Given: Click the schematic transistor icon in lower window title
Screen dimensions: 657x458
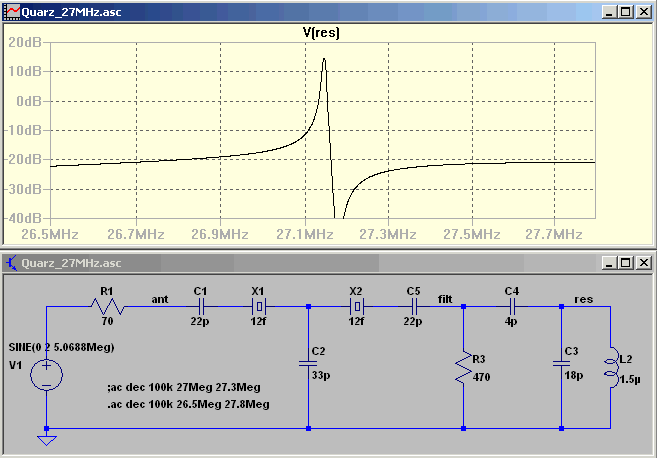Looking at the screenshot, I should [12, 263].
